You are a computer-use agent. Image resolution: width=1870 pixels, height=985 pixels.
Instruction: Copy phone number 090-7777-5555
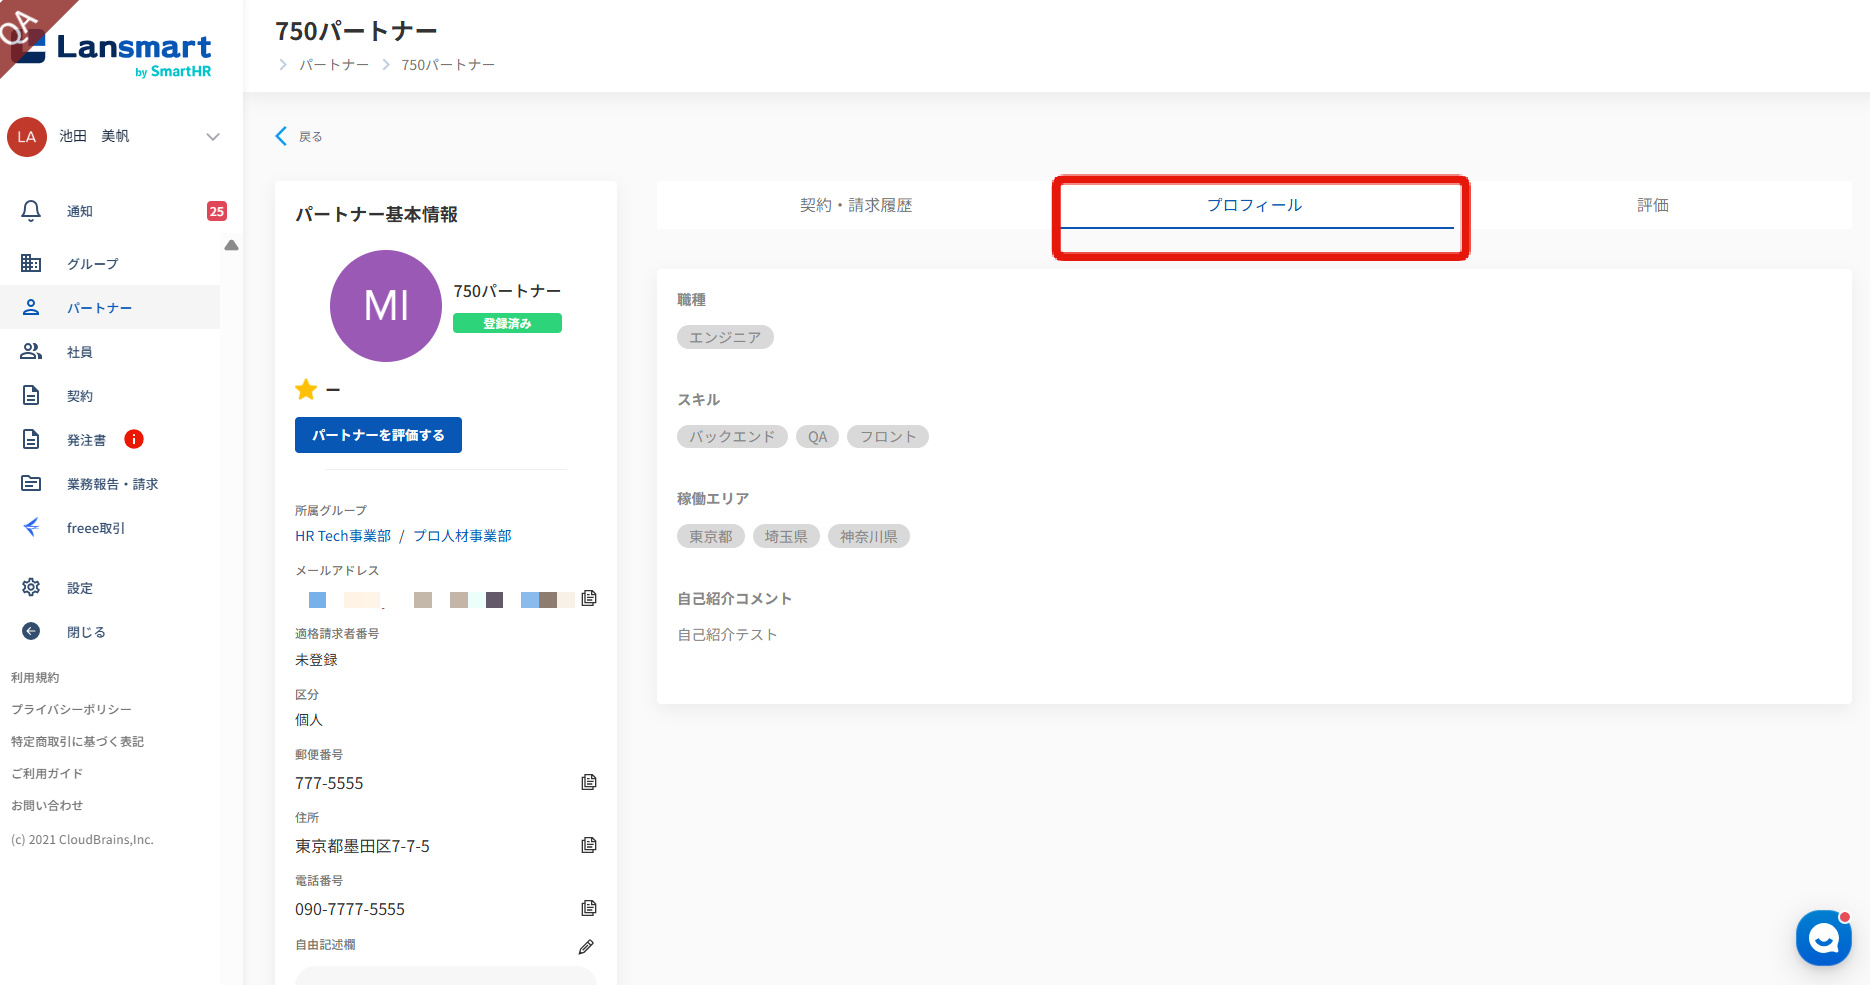coord(589,908)
